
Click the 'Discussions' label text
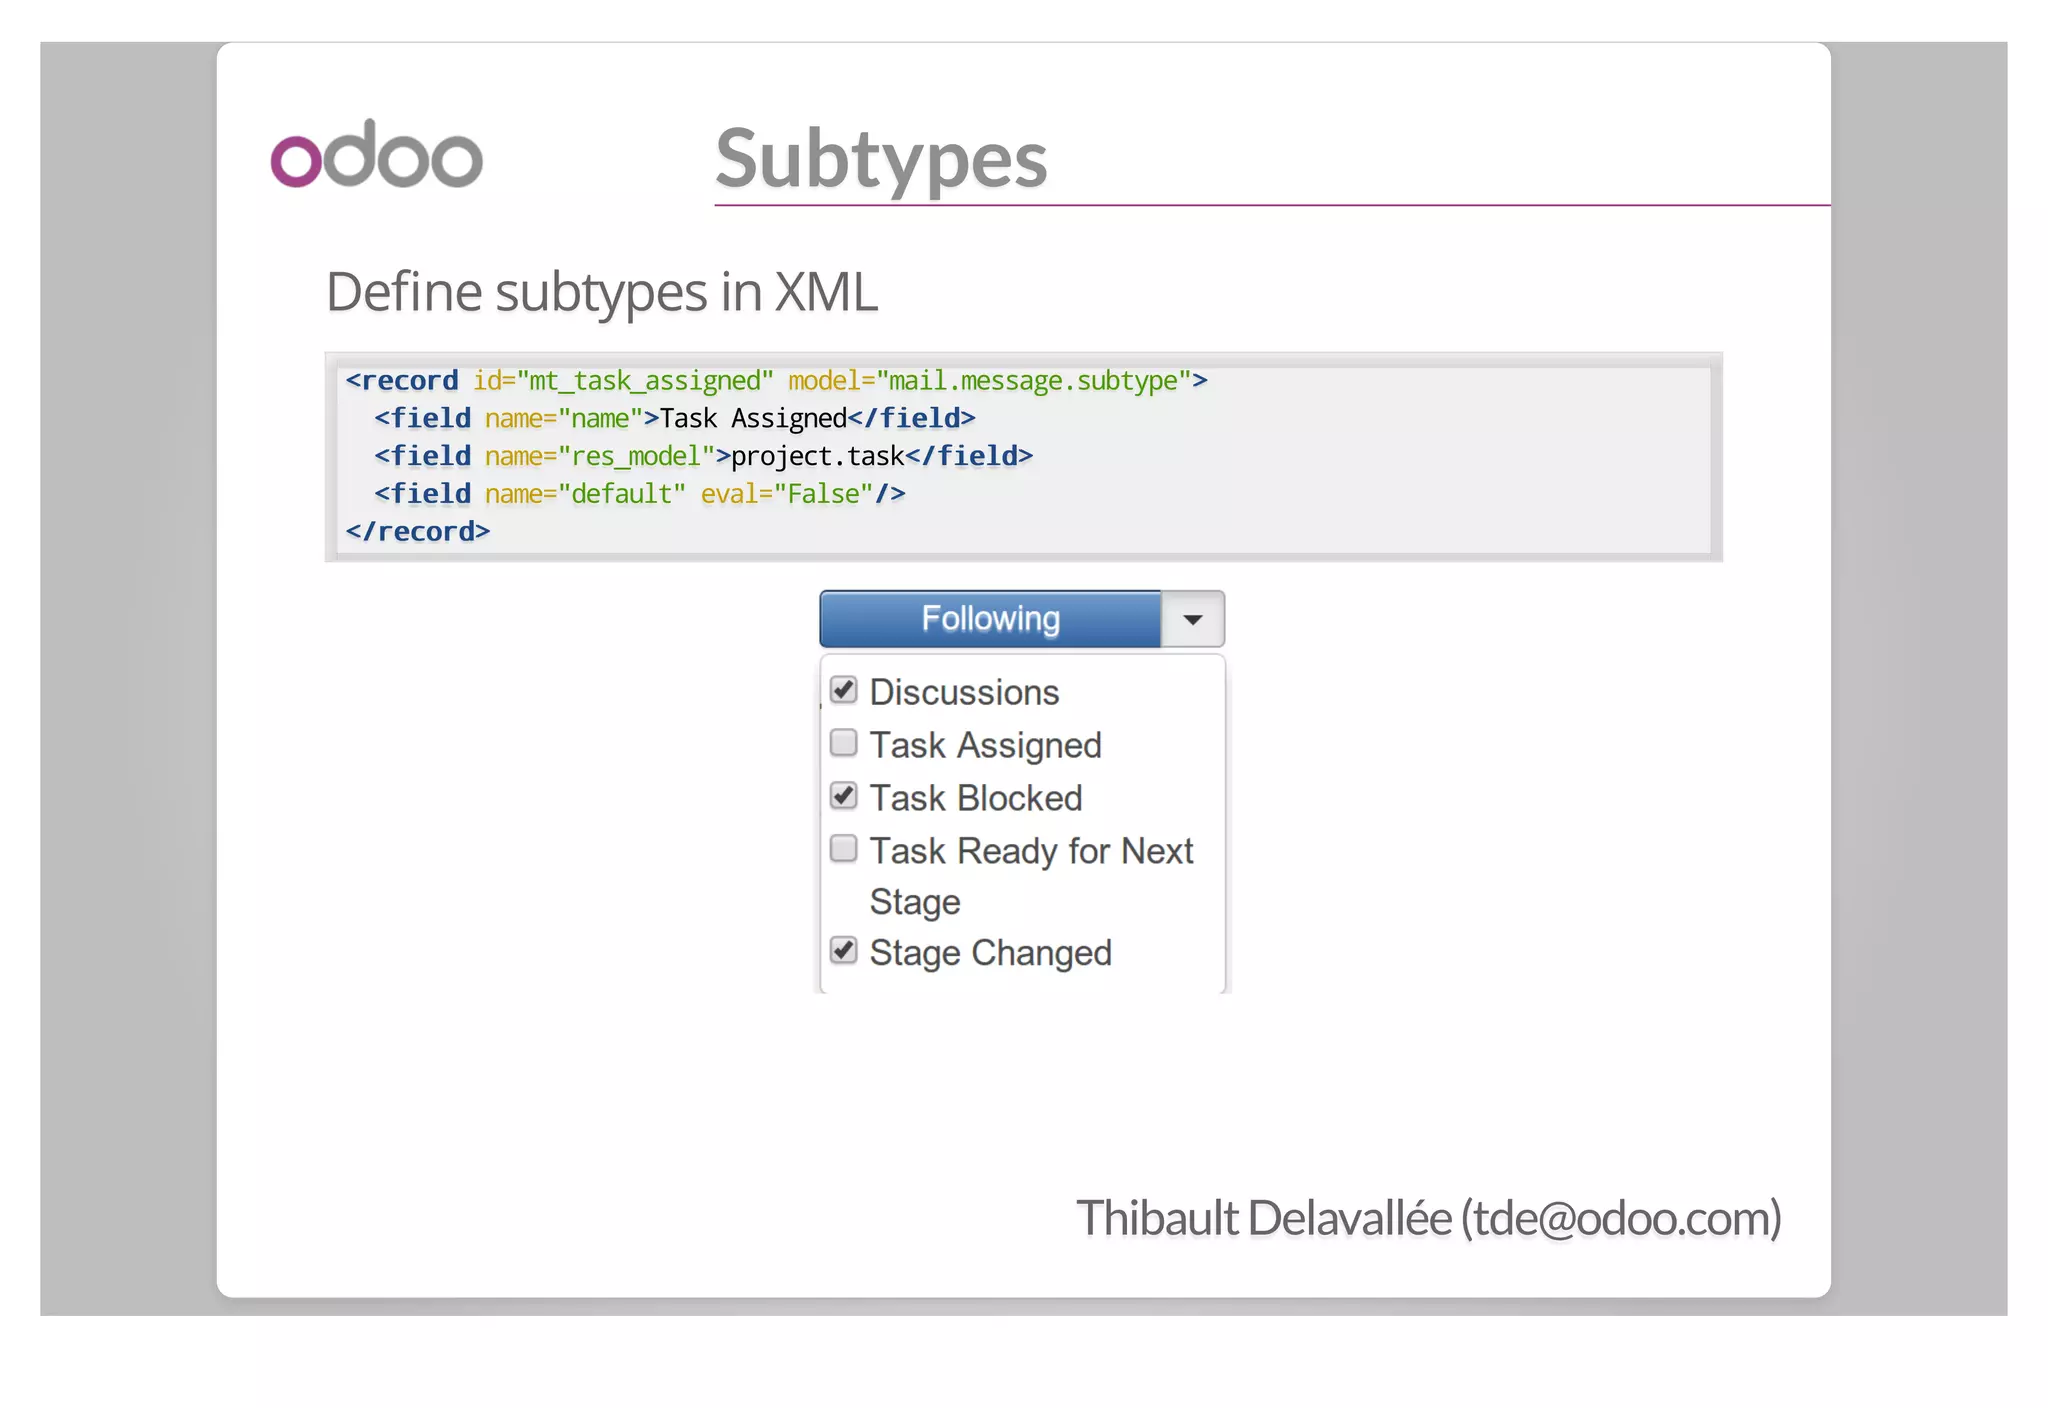(964, 692)
